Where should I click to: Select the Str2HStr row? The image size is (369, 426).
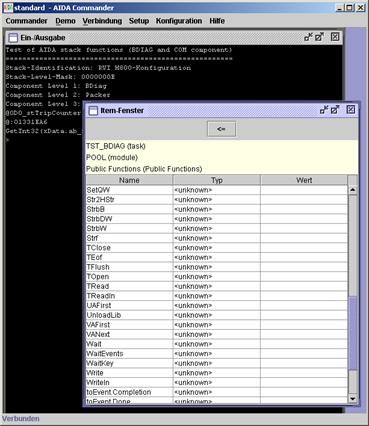click(x=217, y=200)
